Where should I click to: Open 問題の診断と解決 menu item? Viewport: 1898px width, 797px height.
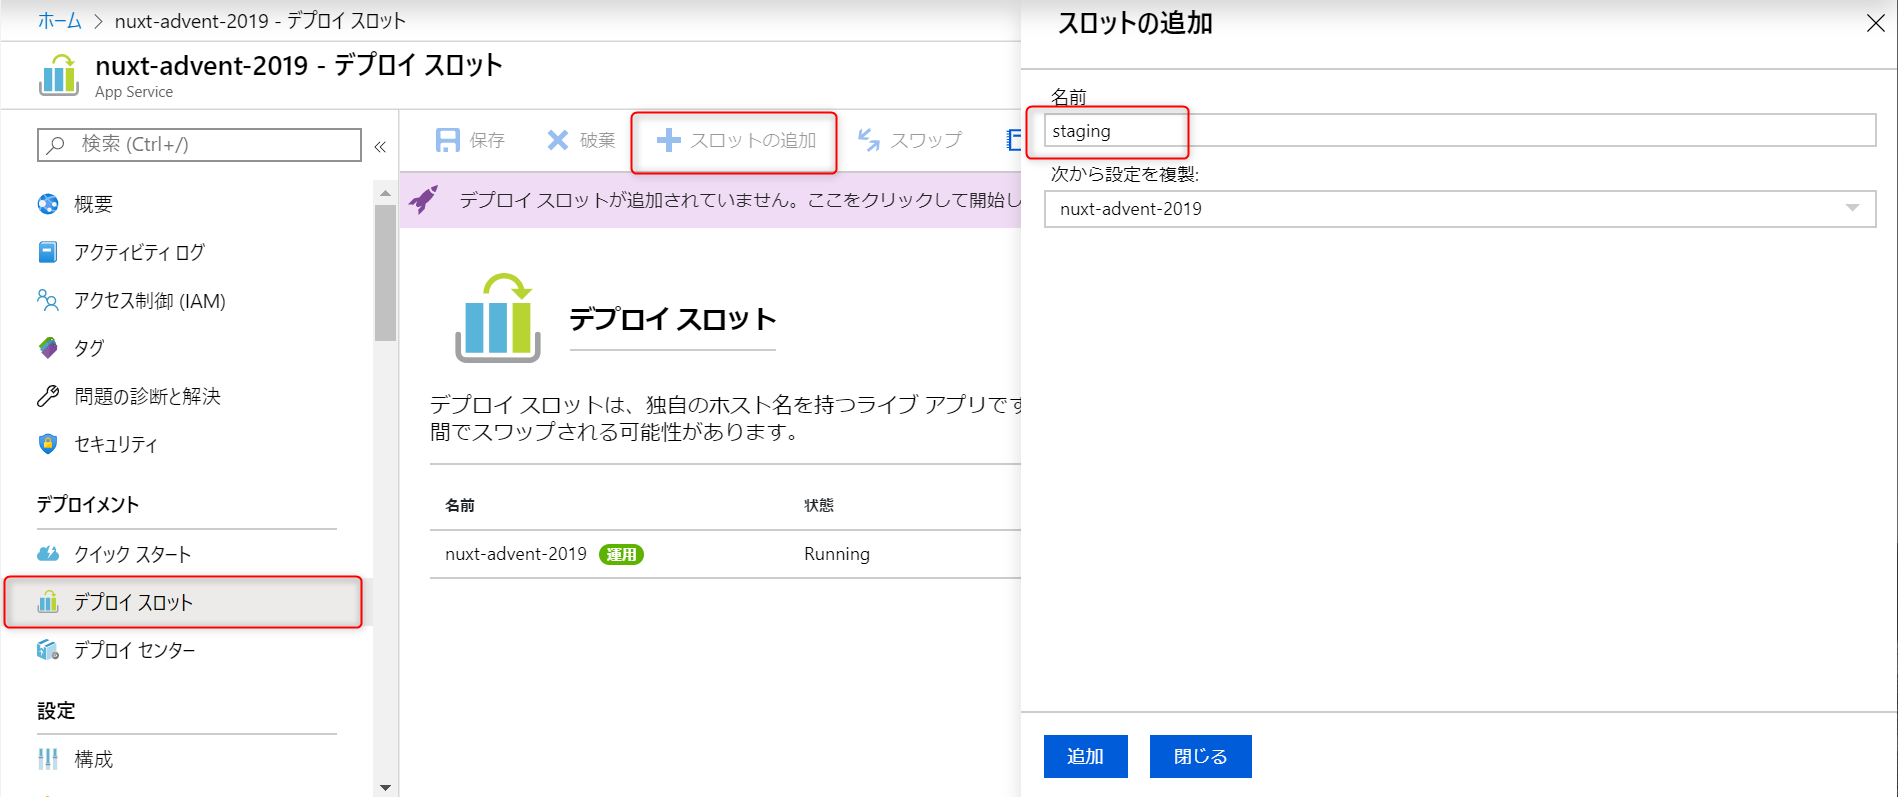(148, 396)
